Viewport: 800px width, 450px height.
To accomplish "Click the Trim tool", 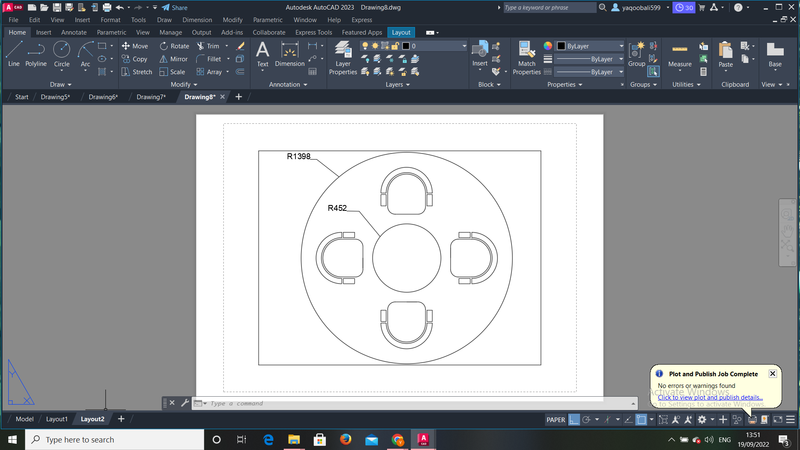I will coord(208,46).
